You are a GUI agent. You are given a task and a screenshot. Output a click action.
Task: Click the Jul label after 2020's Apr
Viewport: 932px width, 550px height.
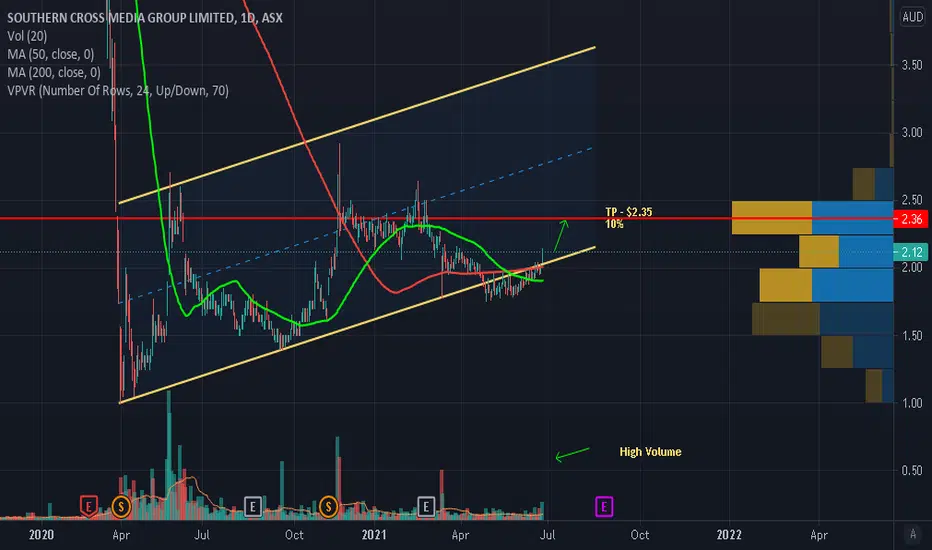coord(202,535)
